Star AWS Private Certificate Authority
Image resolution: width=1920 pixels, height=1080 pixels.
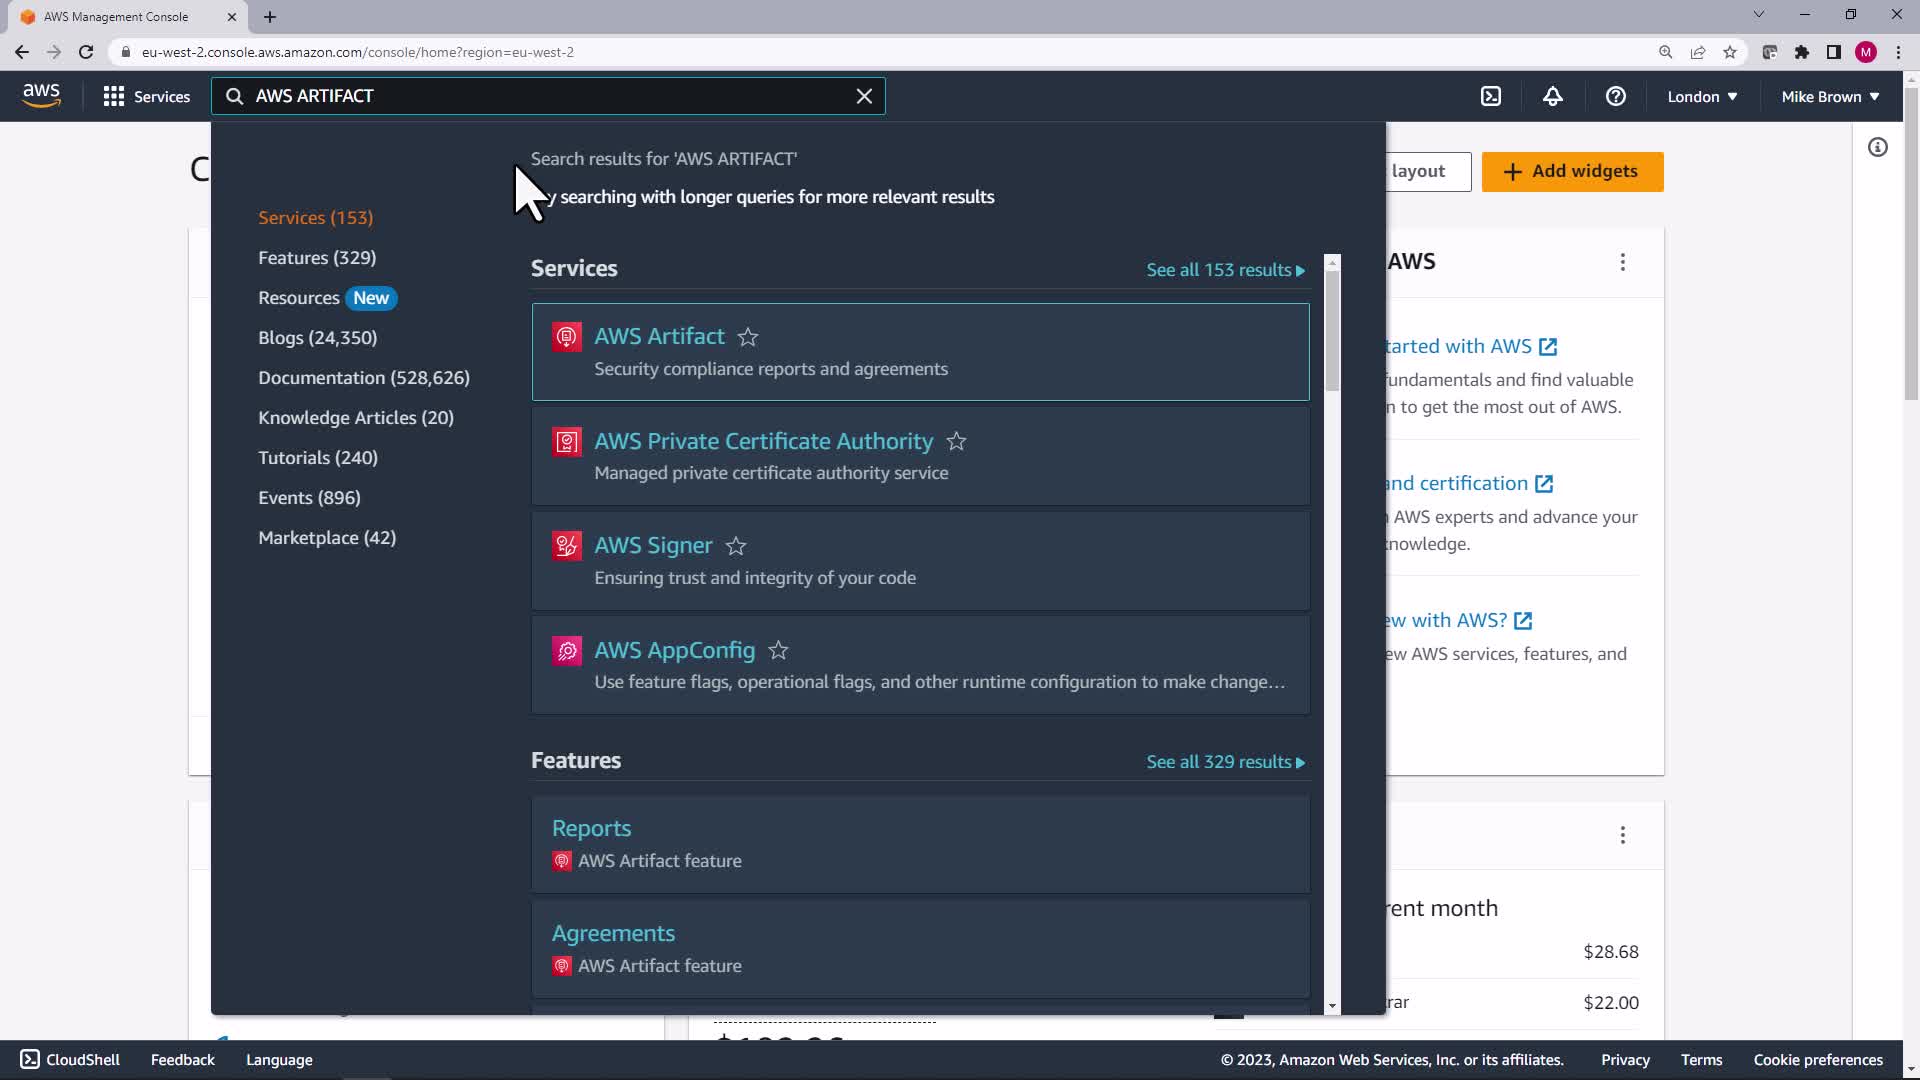(x=956, y=441)
